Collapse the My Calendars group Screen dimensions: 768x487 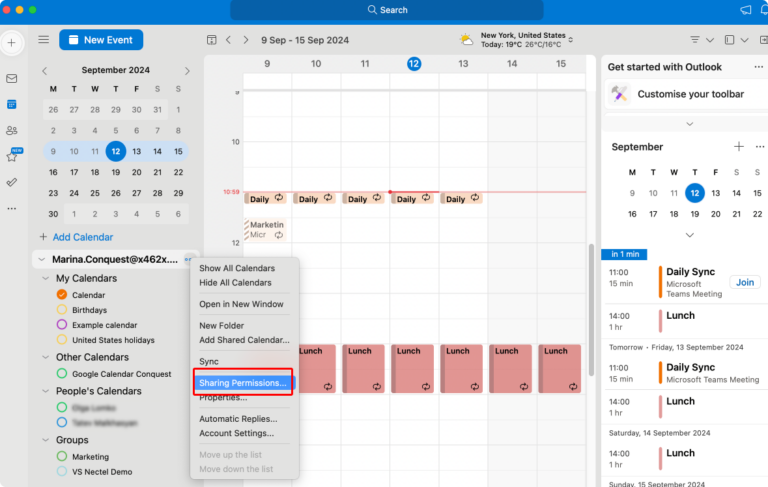[x=47, y=278]
